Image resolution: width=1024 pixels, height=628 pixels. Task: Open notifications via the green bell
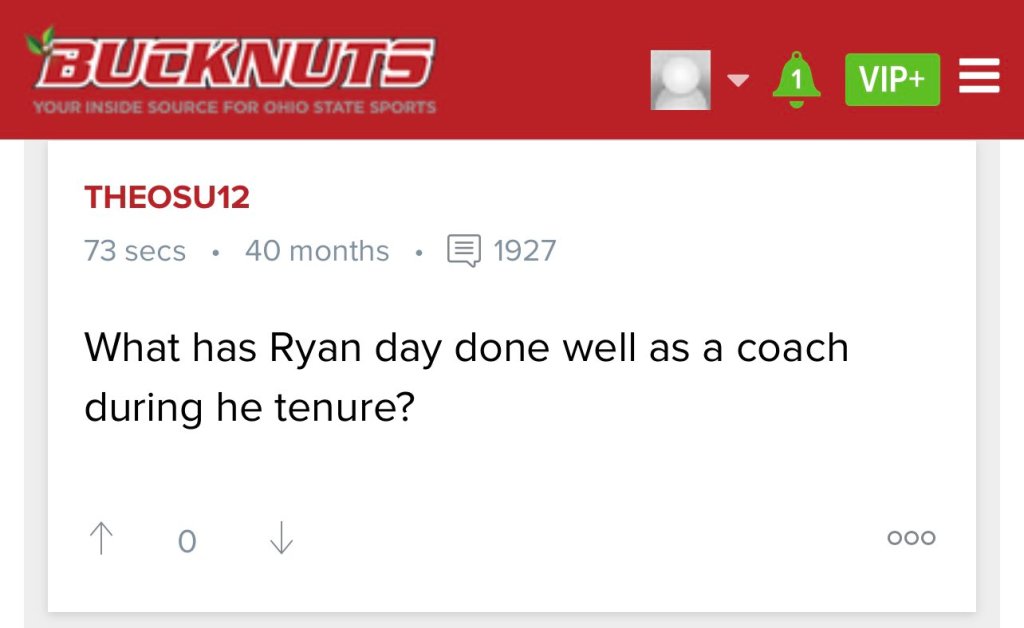click(796, 80)
